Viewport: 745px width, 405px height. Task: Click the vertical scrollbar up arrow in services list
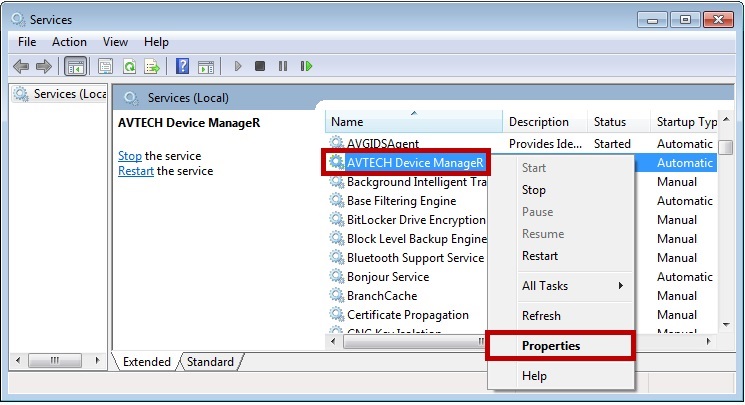(x=726, y=122)
